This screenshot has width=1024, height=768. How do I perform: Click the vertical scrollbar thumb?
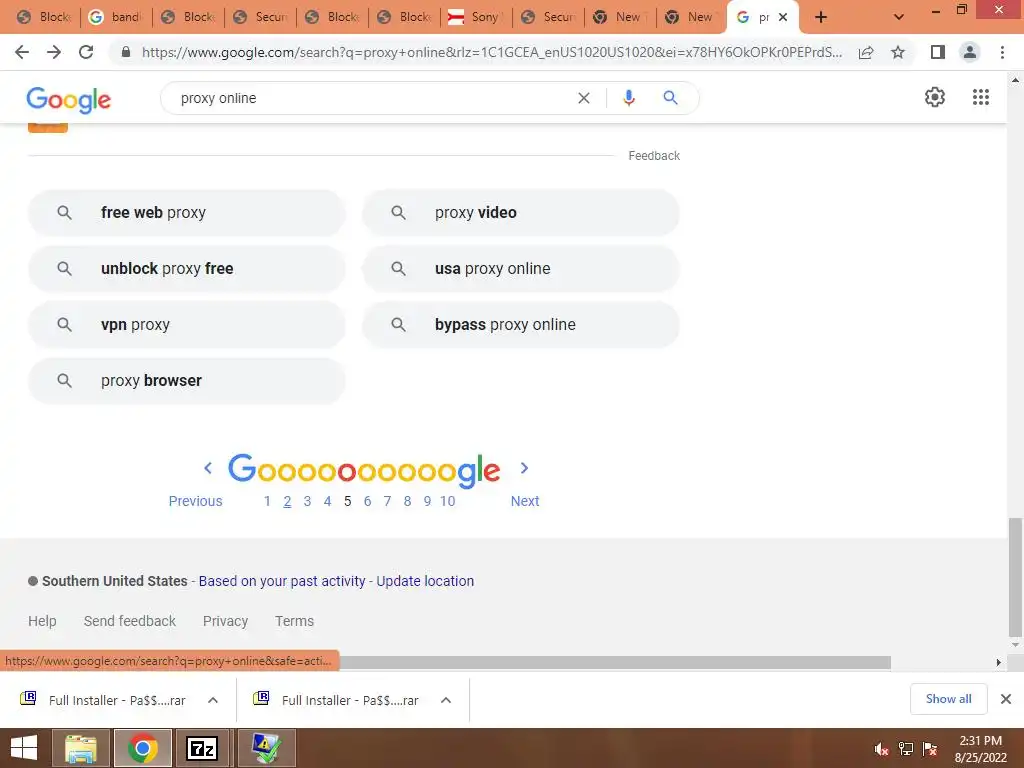1015,577
